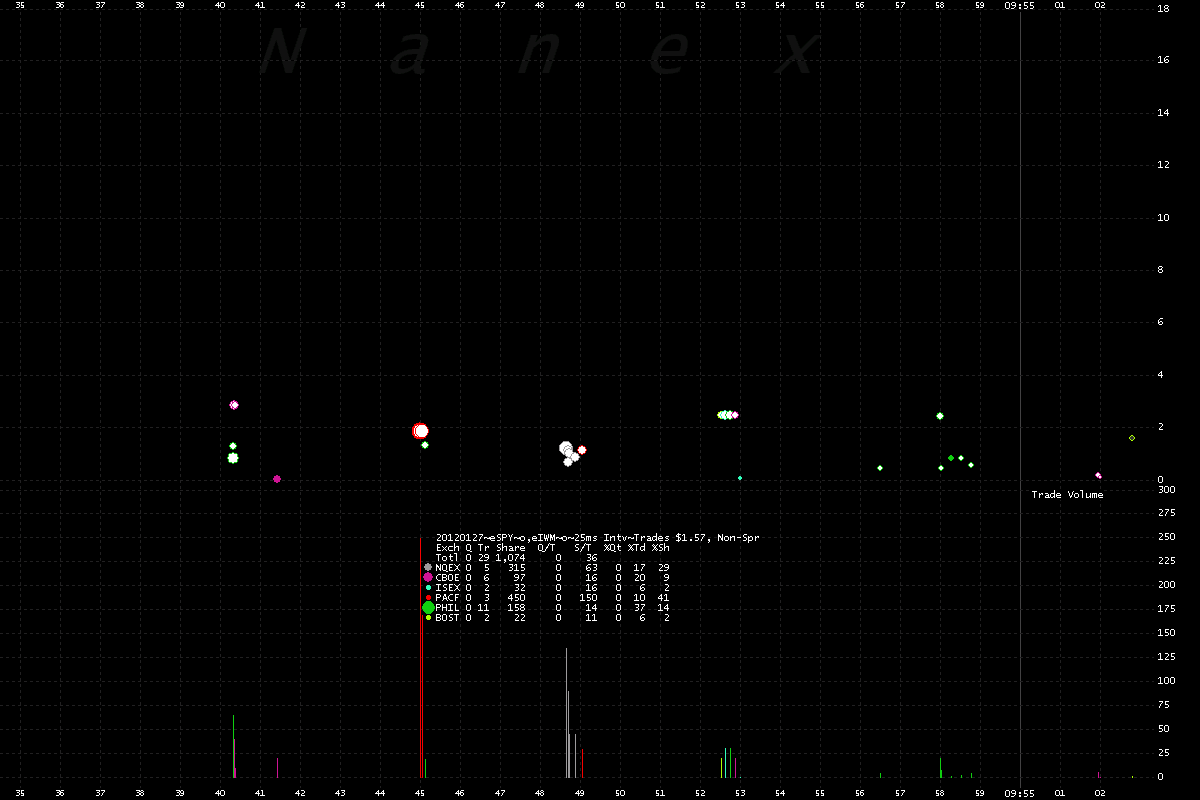The height and width of the screenshot is (800, 1200).
Task: Click the 'CBOE' exchange name
Action: (x=448, y=577)
